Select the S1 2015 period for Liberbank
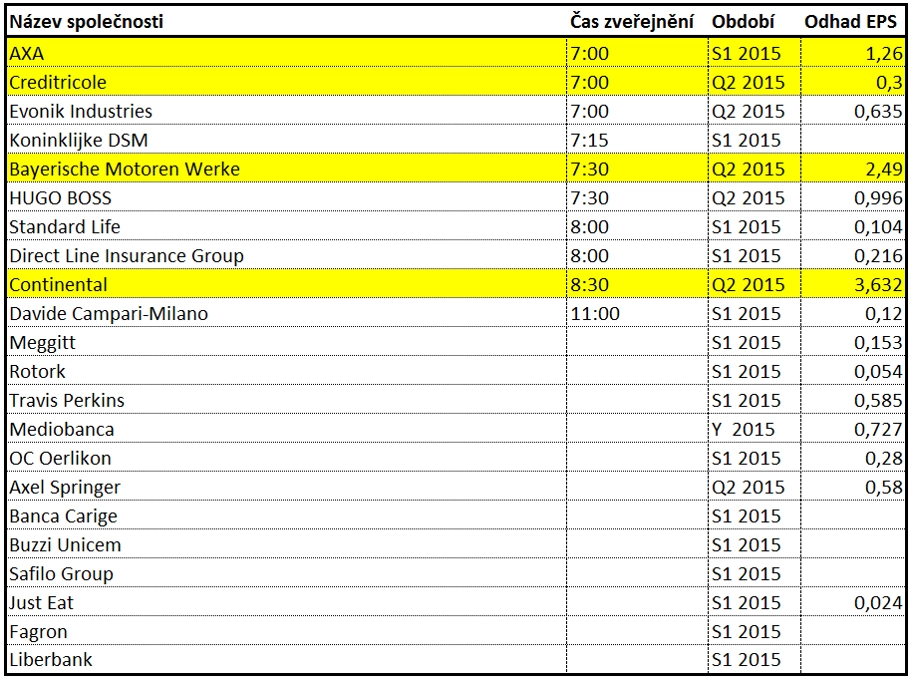 coord(746,659)
